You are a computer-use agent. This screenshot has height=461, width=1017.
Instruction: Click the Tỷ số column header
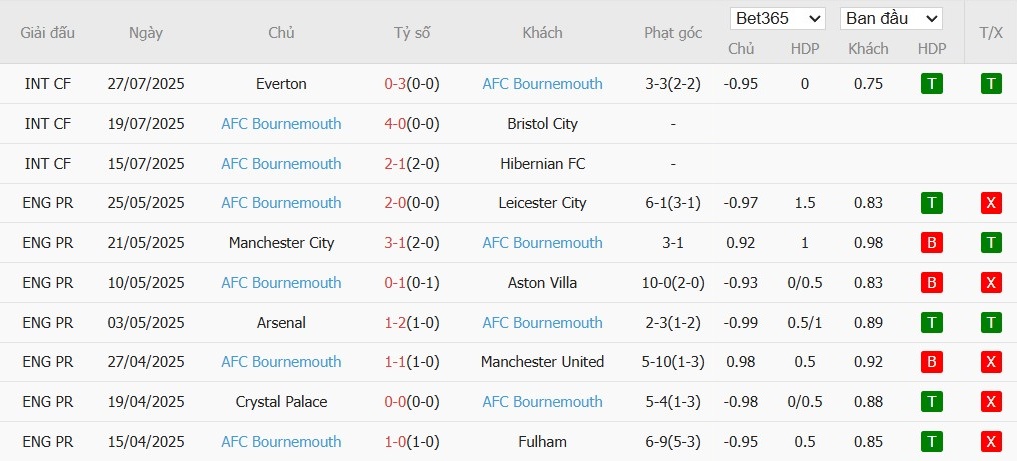[412, 32]
